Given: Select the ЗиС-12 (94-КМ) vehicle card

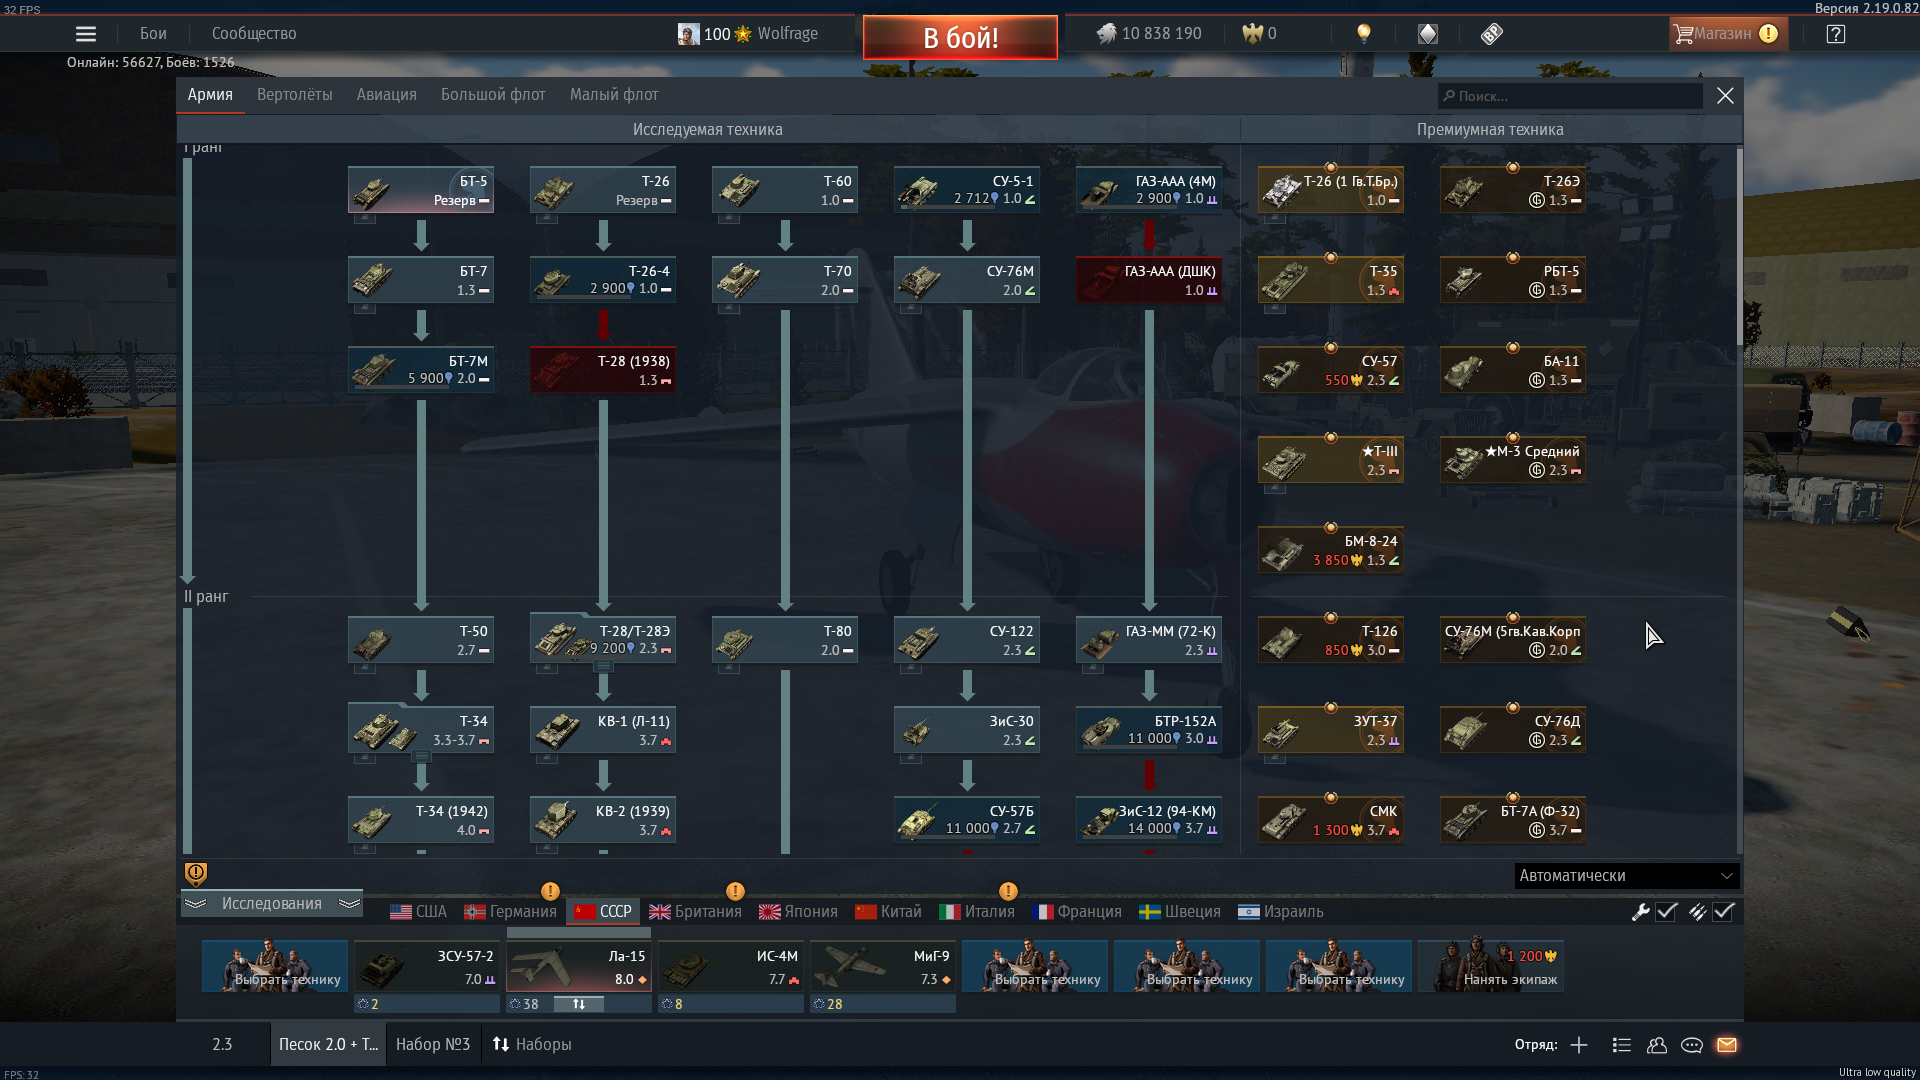Looking at the screenshot, I should pos(1149,820).
